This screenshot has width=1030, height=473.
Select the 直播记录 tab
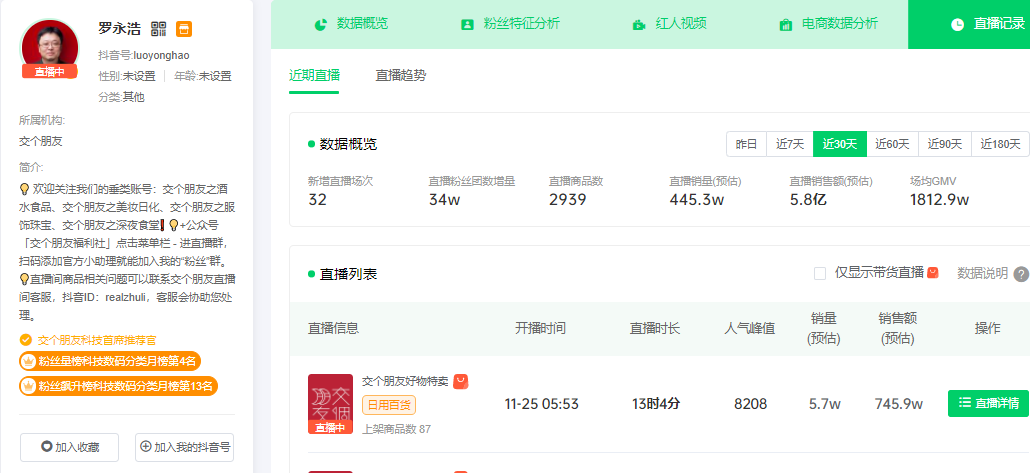pyautogui.click(x=969, y=24)
